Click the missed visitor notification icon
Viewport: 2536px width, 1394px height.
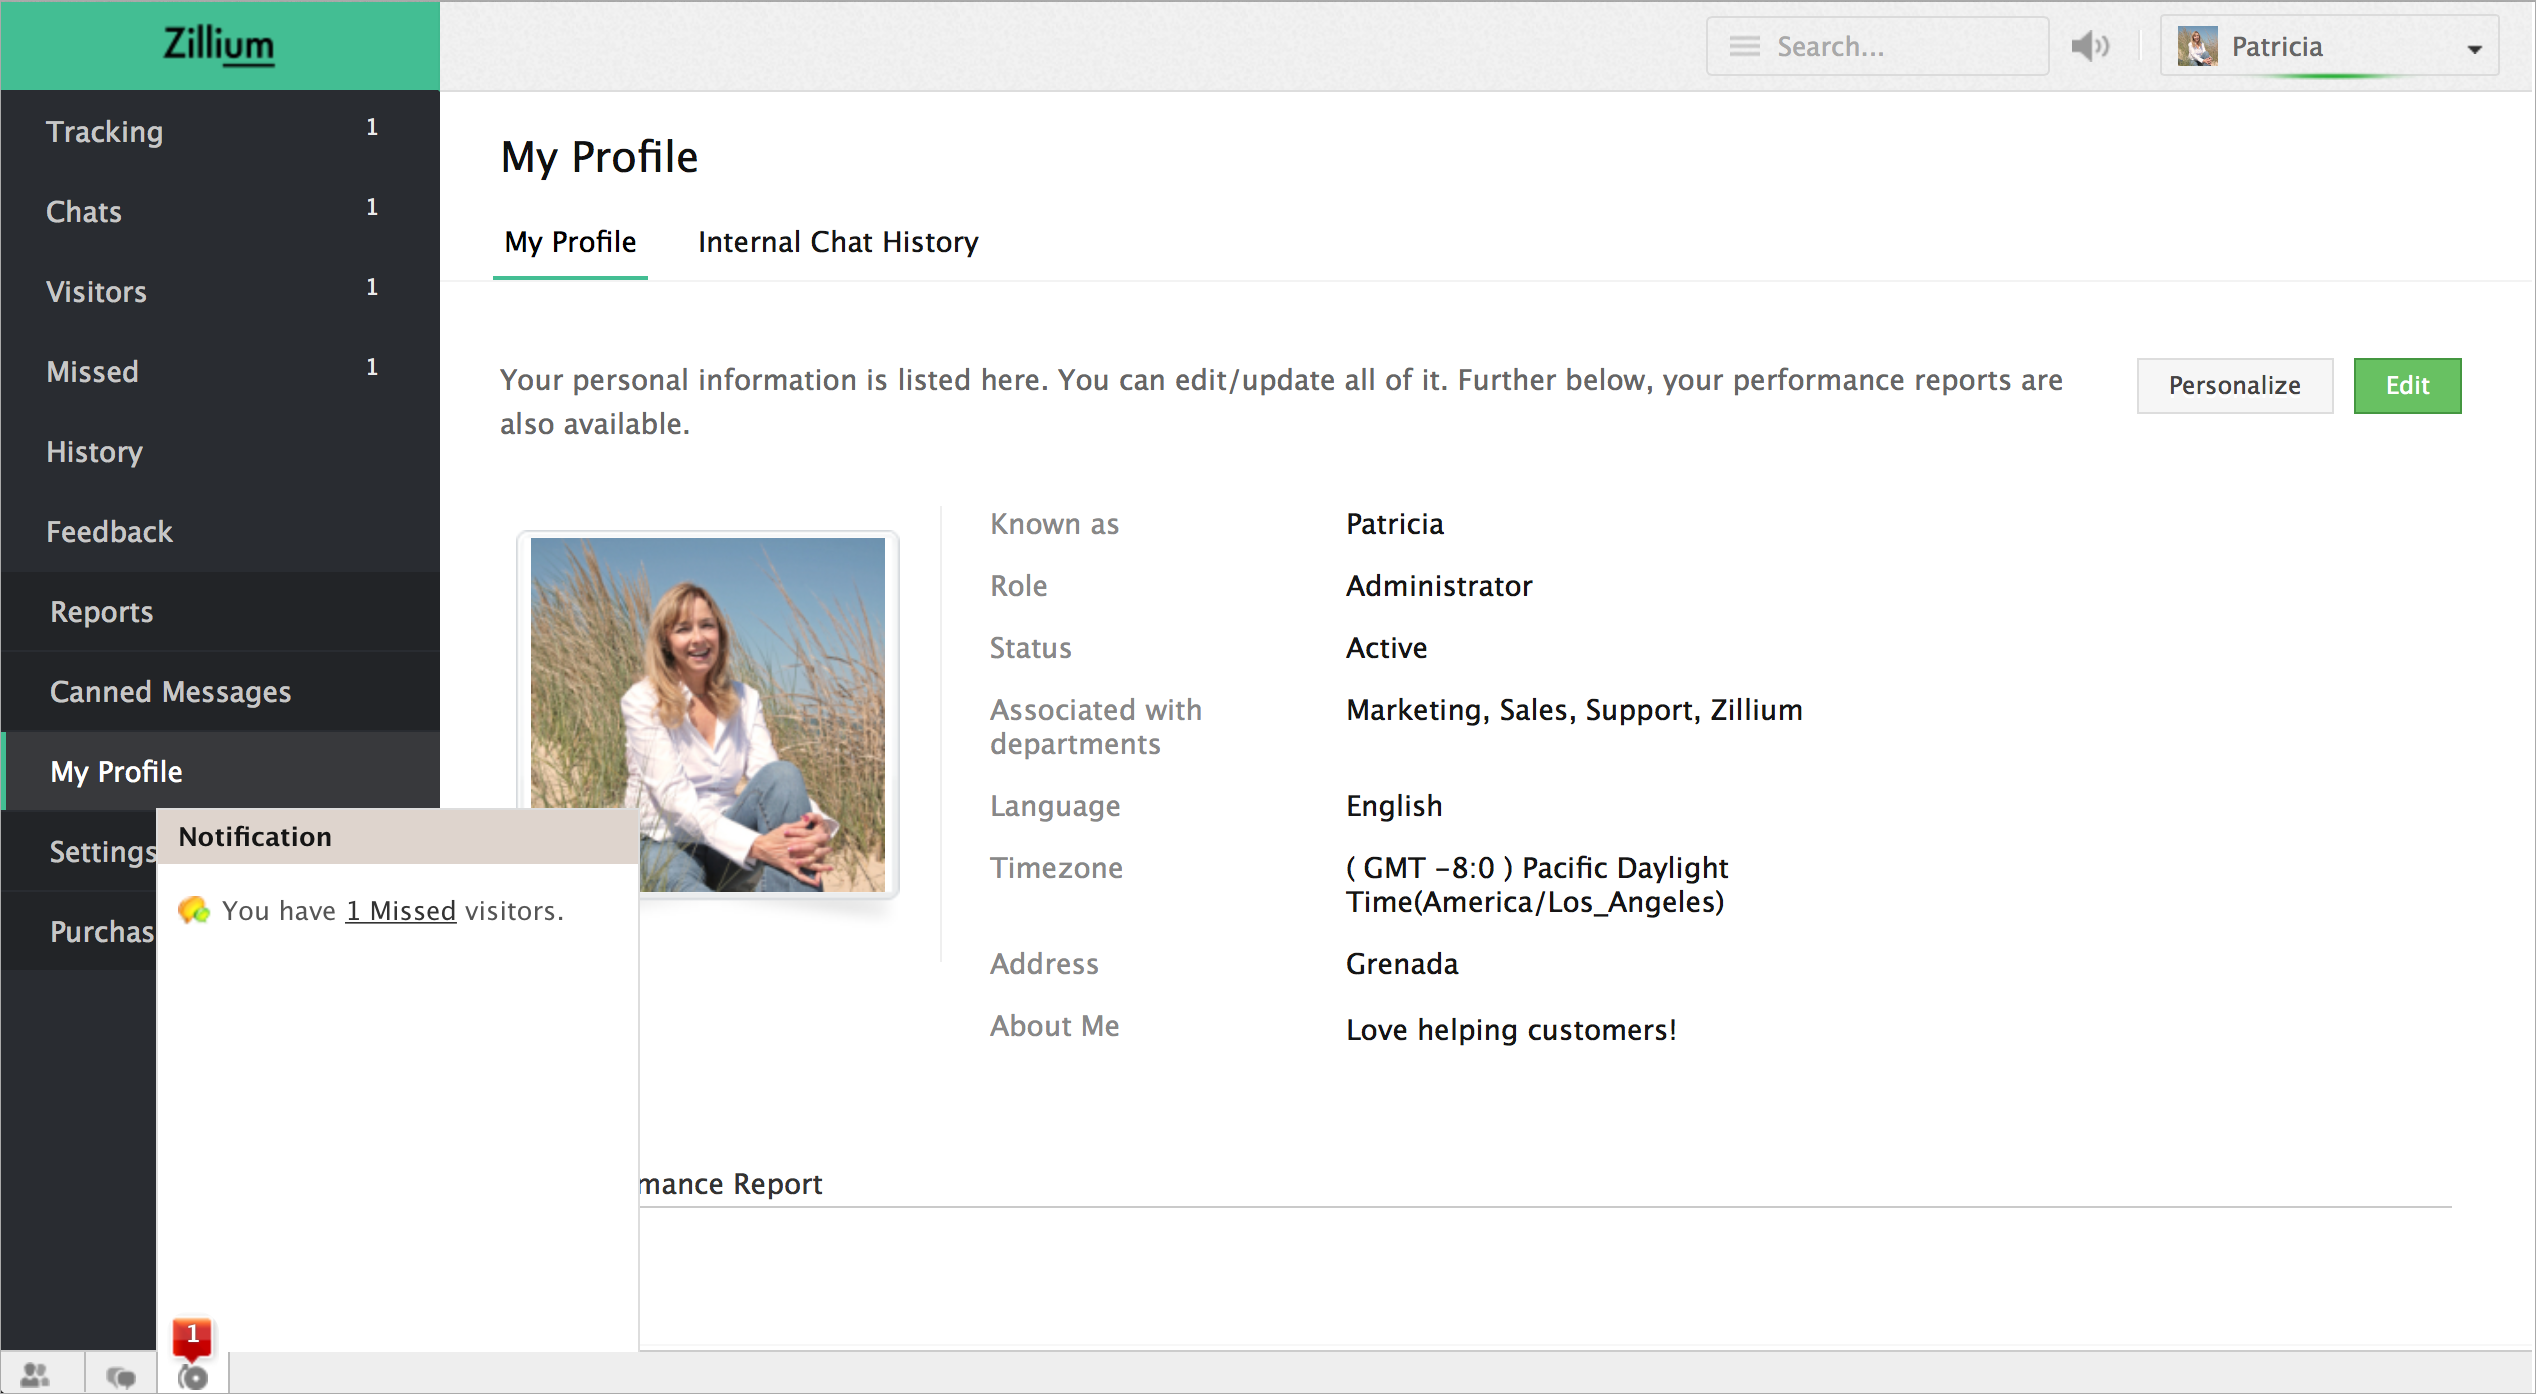pos(194,910)
